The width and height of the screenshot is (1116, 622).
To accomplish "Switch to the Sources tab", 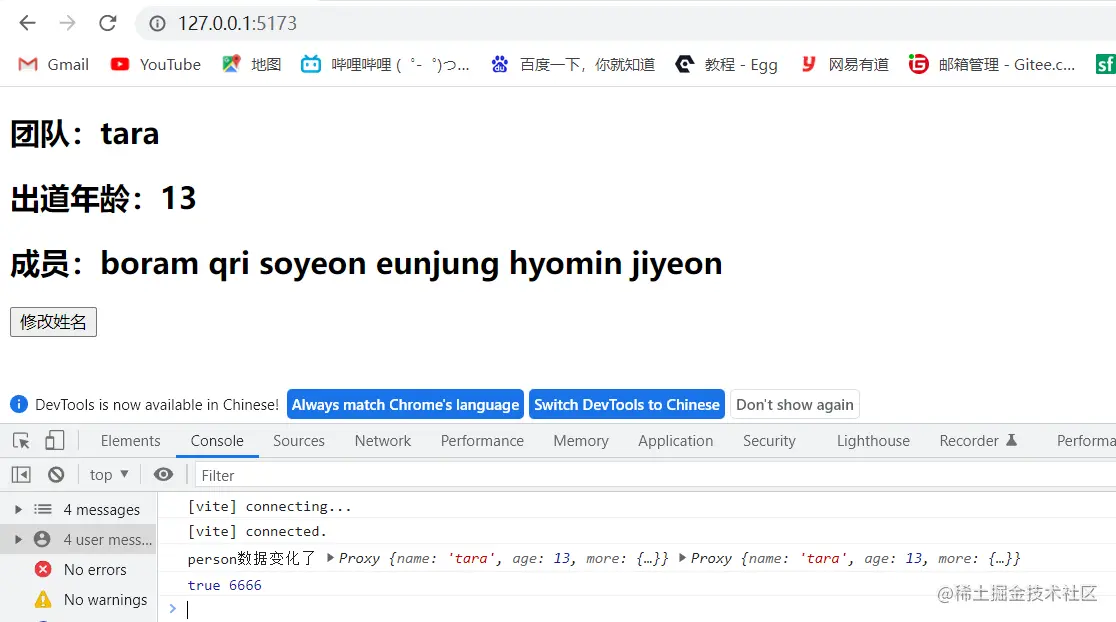I will click(x=299, y=441).
